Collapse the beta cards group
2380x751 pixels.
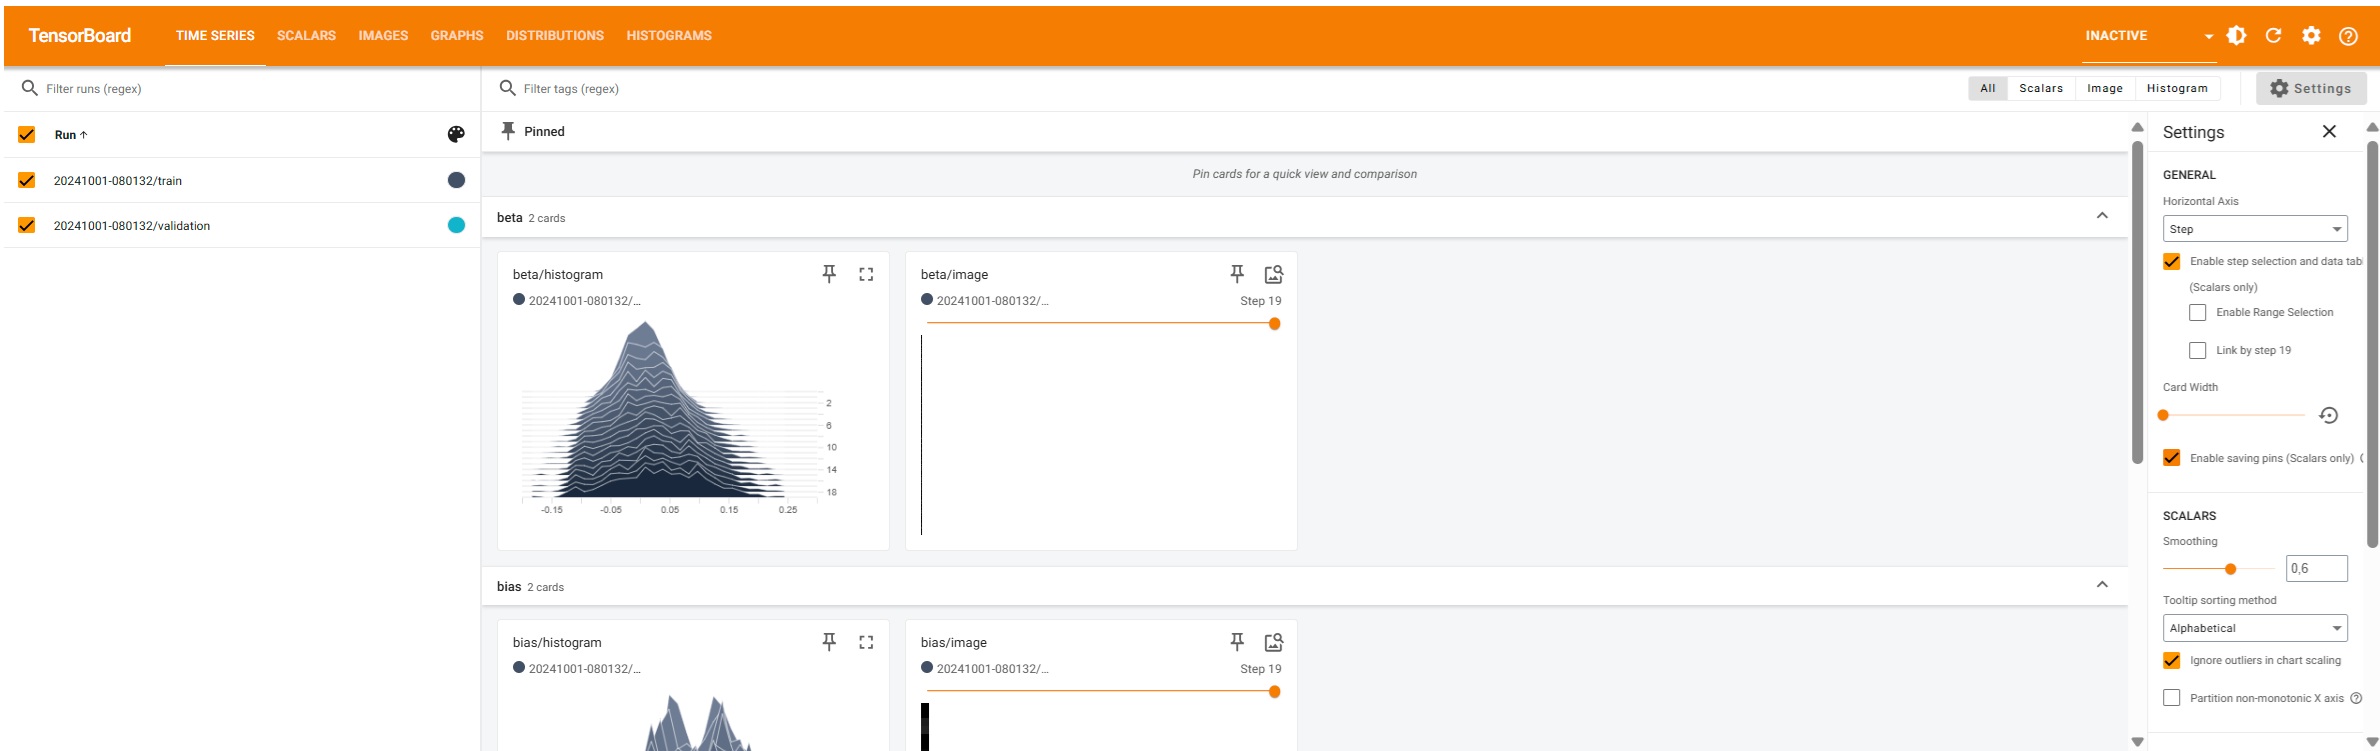tap(2102, 216)
